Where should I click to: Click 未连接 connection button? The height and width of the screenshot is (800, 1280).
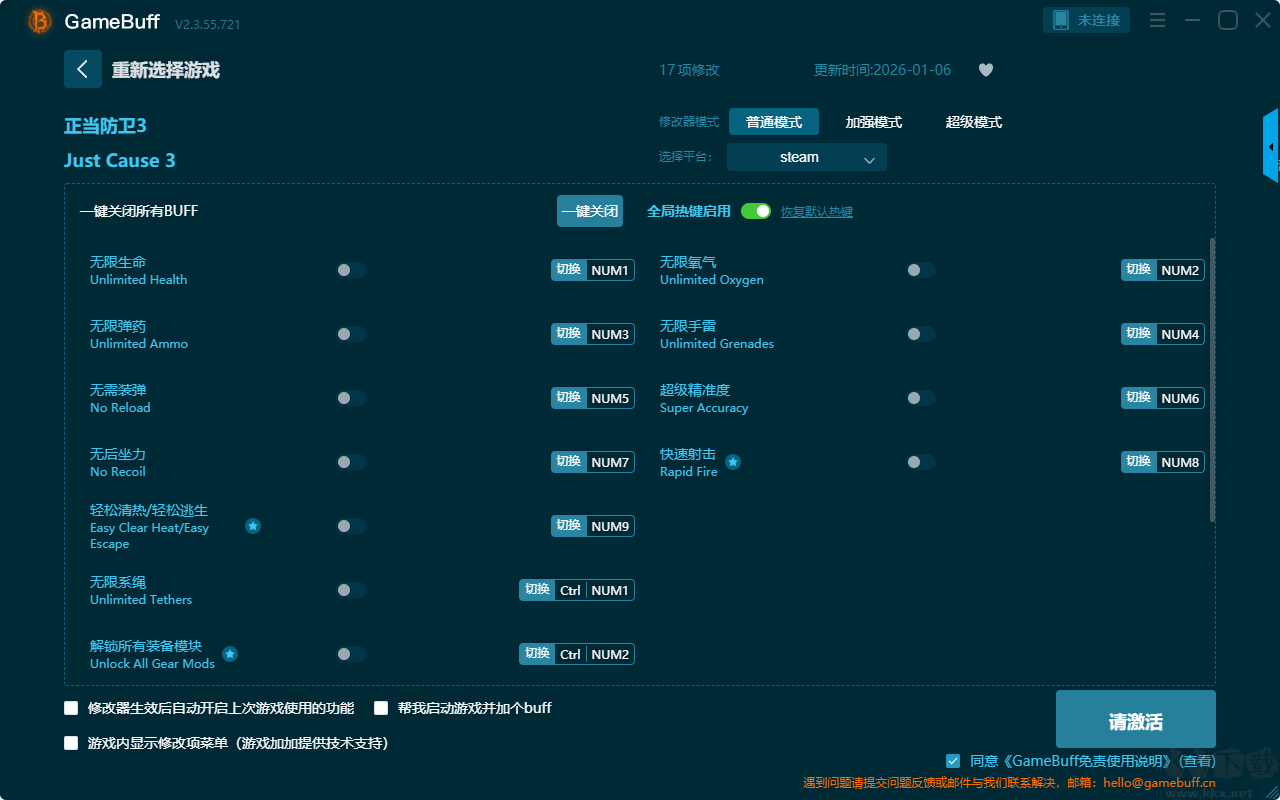coord(1087,20)
